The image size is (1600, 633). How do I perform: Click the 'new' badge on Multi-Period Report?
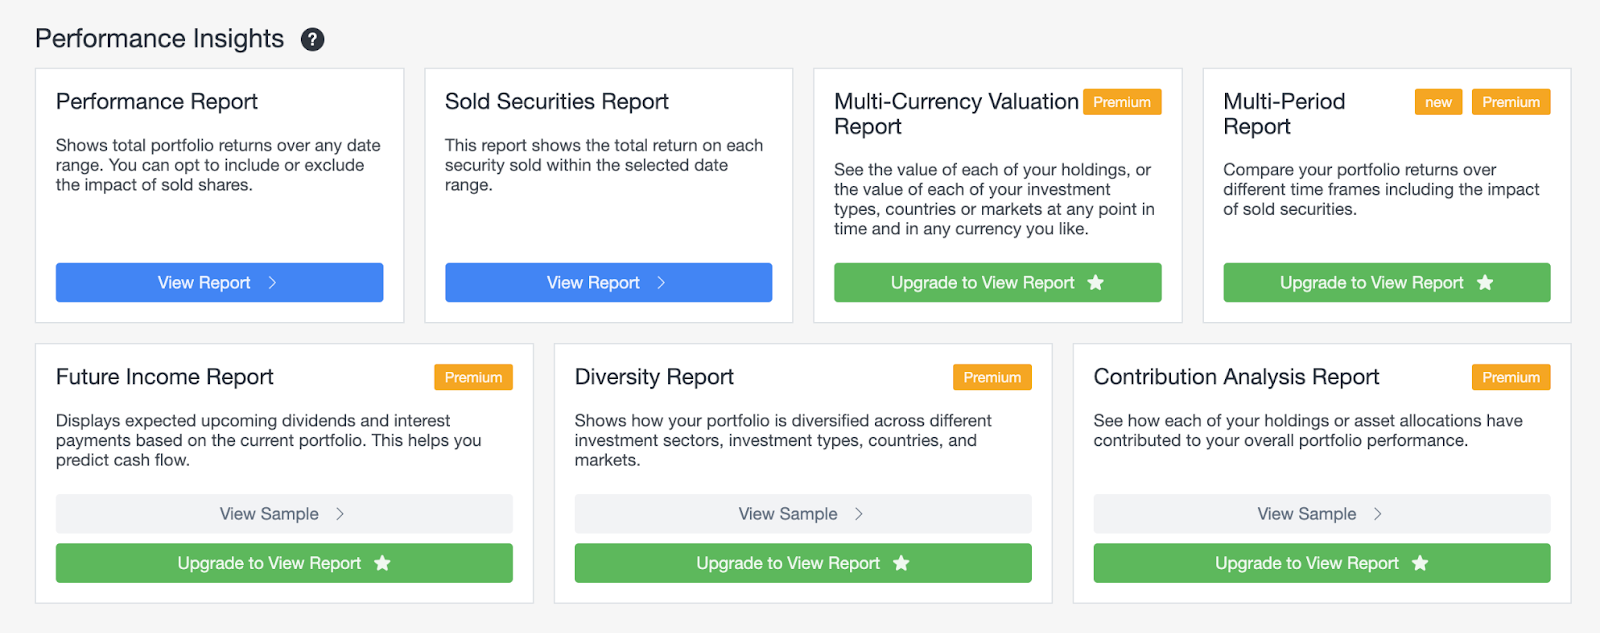(1438, 102)
